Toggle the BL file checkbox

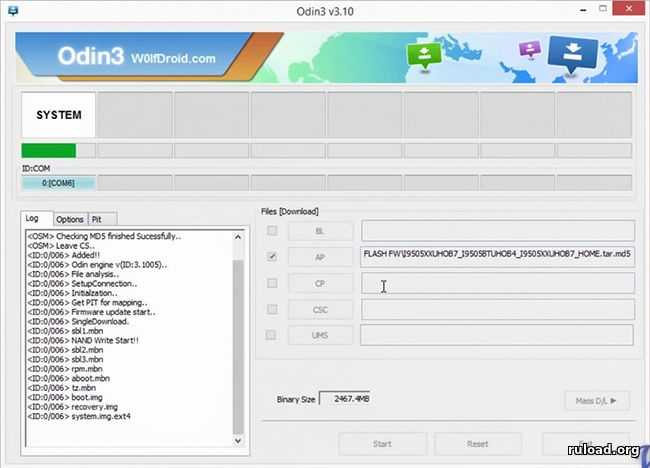click(x=272, y=230)
